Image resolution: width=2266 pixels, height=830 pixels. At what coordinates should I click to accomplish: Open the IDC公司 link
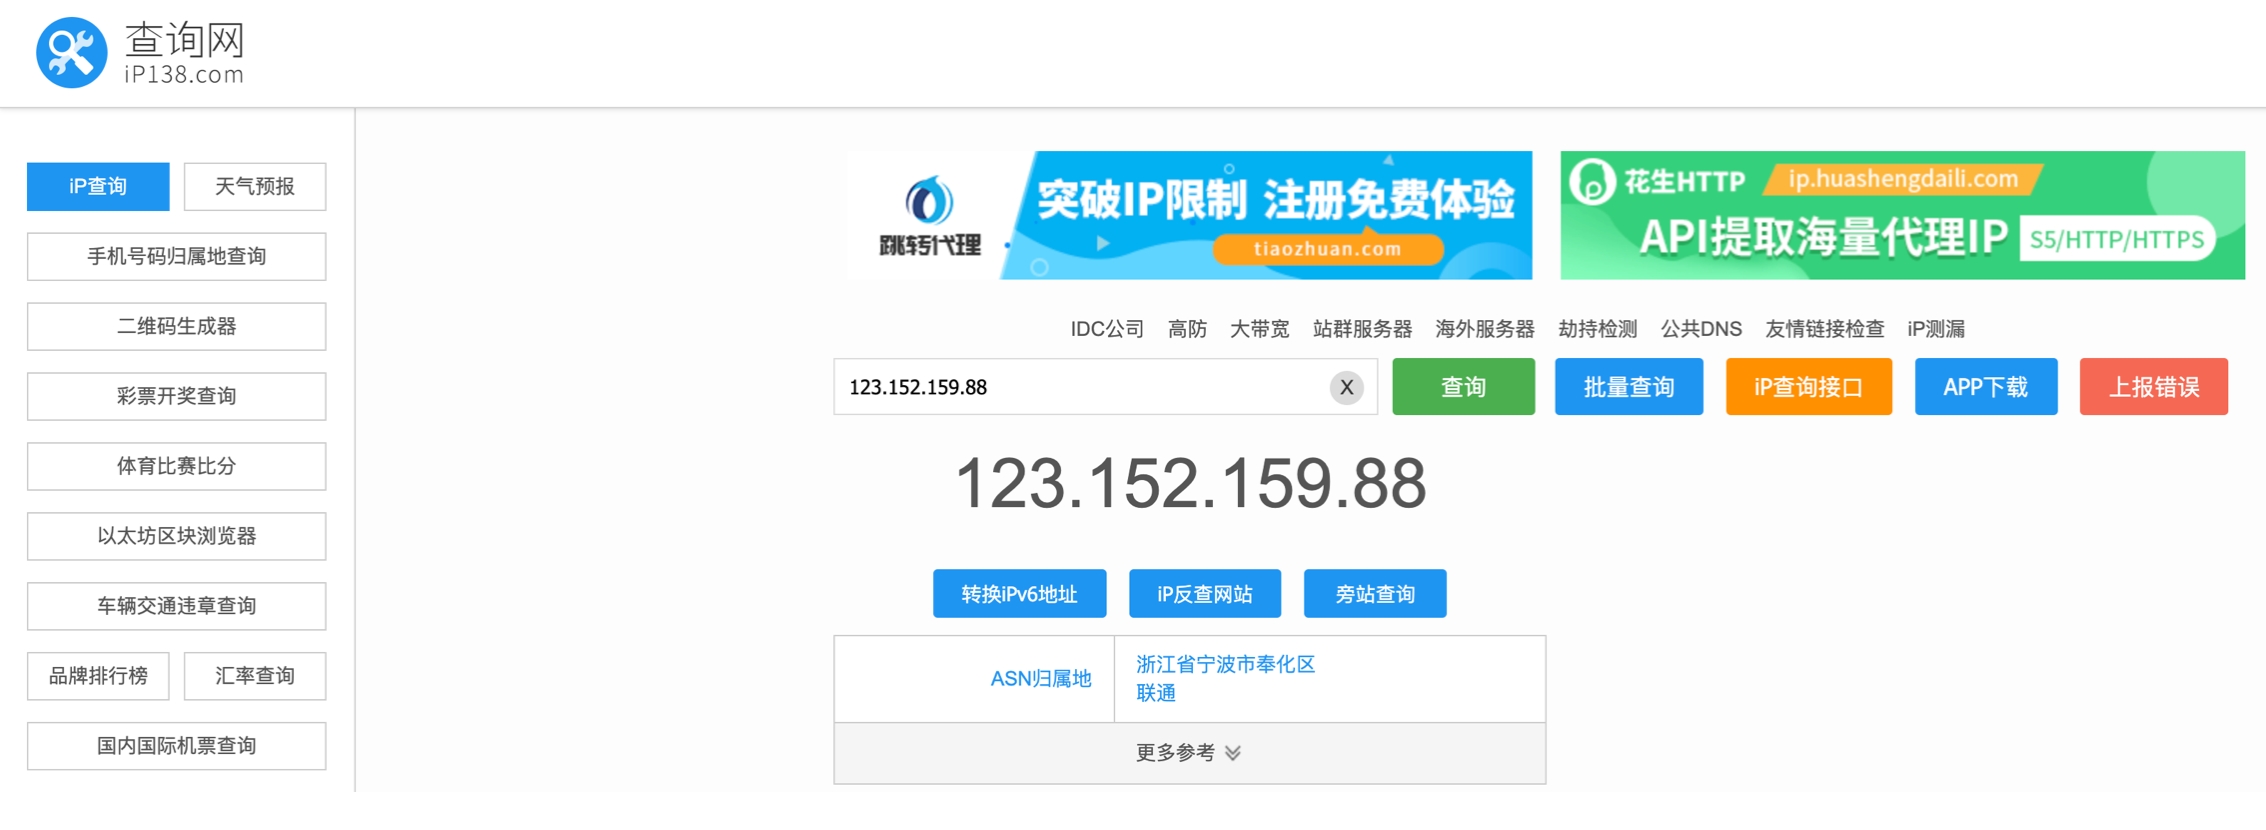click(1107, 329)
